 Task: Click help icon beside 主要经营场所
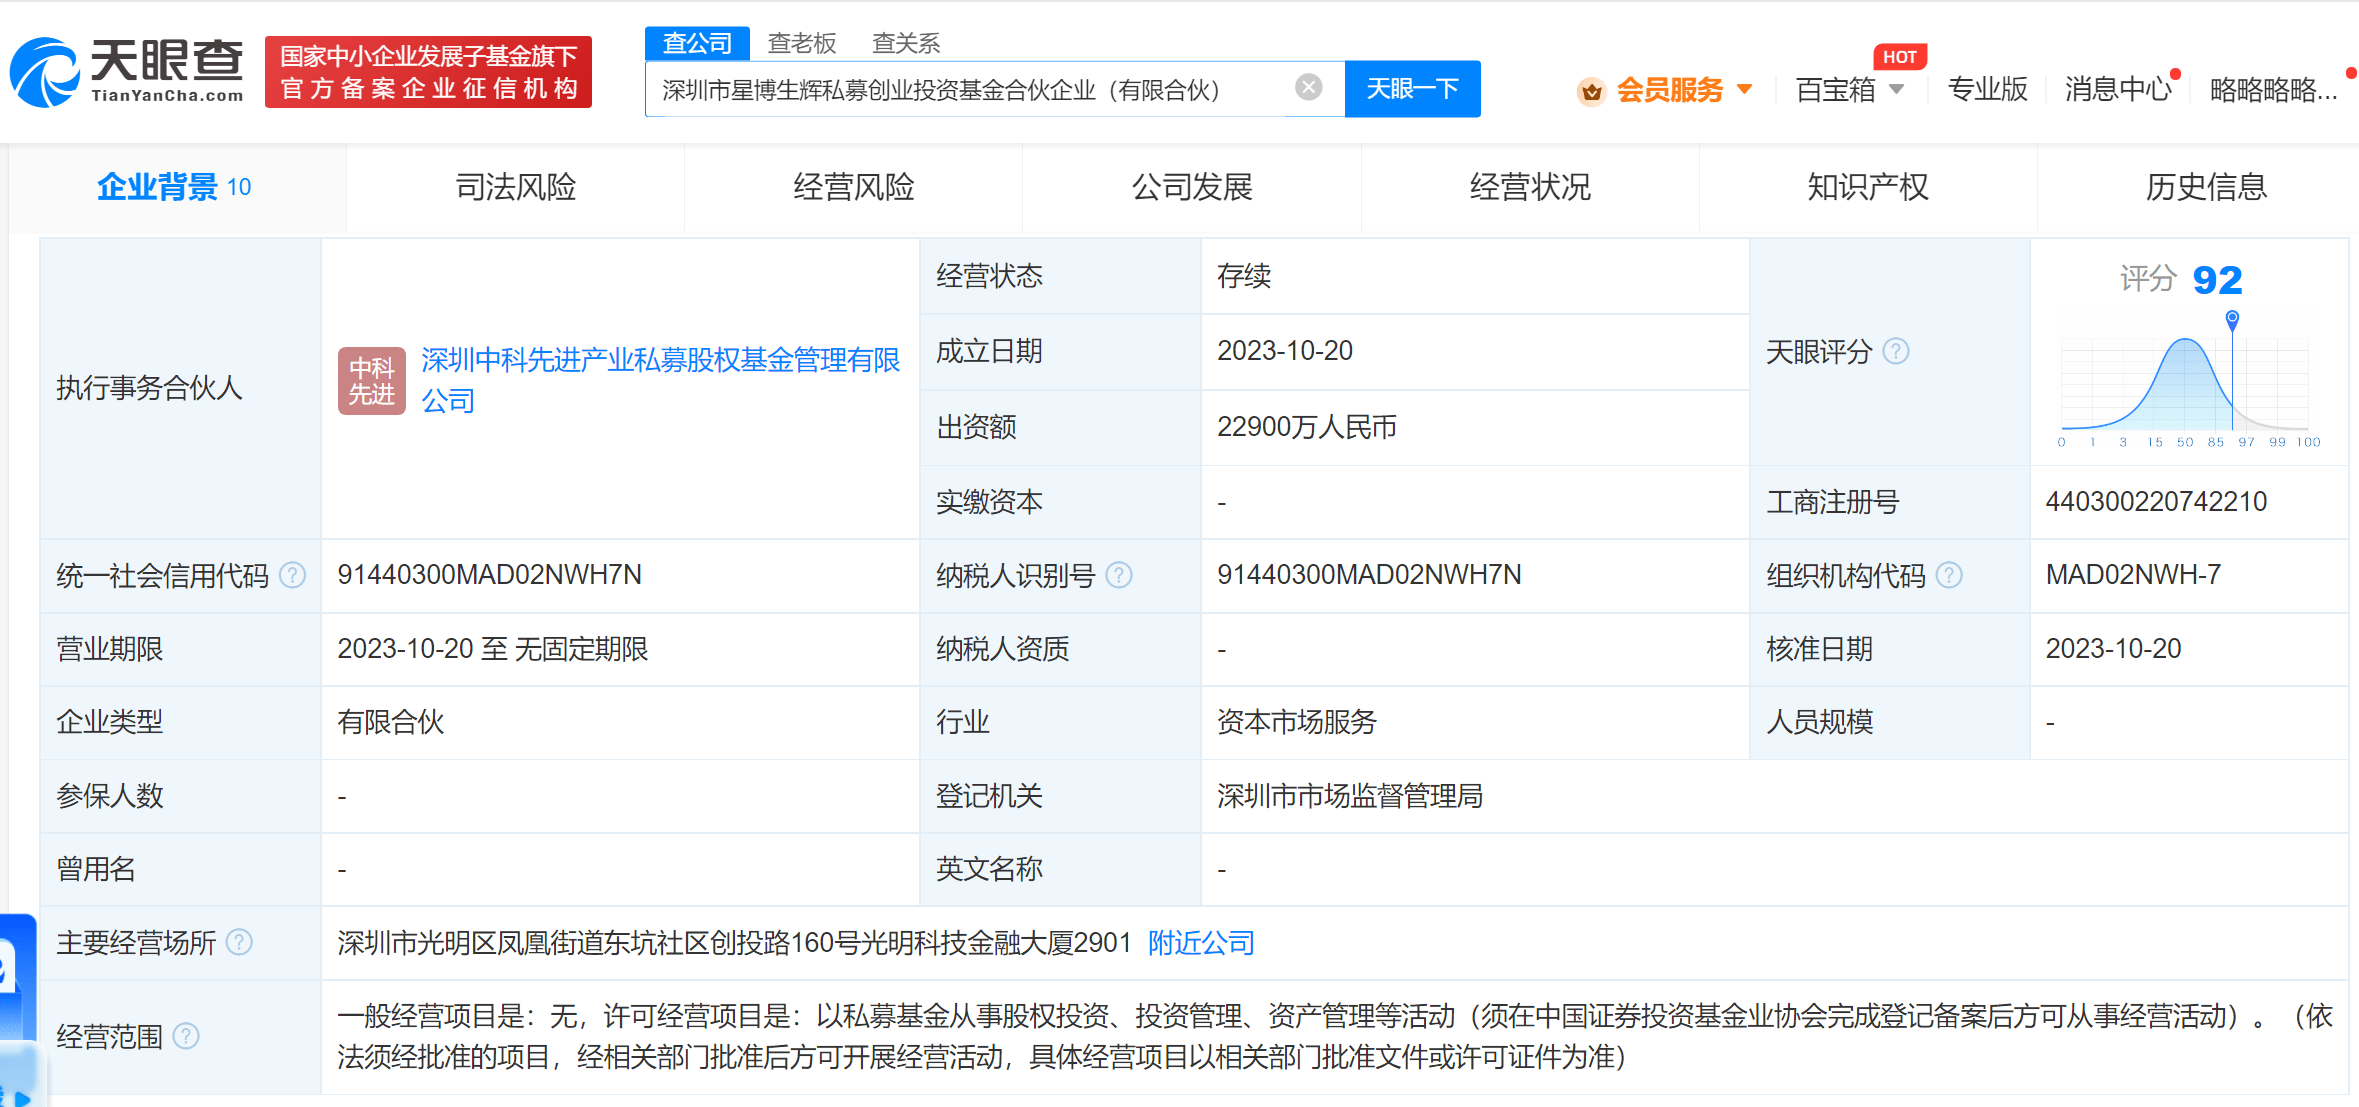[x=239, y=942]
